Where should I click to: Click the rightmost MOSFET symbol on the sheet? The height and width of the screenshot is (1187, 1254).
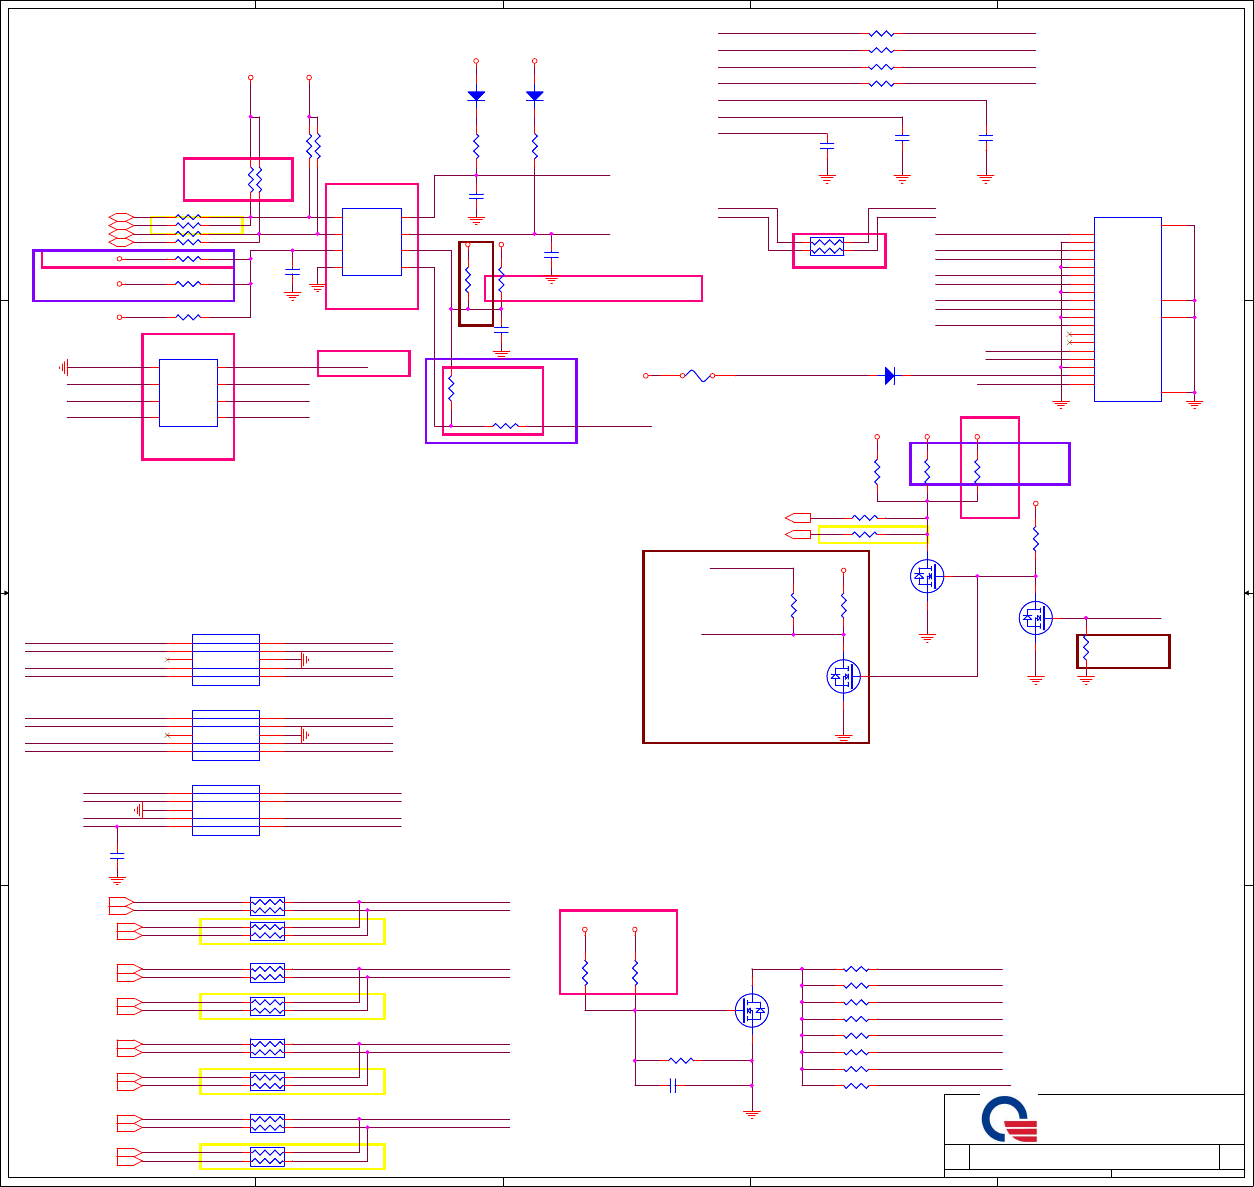(1036, 618)
